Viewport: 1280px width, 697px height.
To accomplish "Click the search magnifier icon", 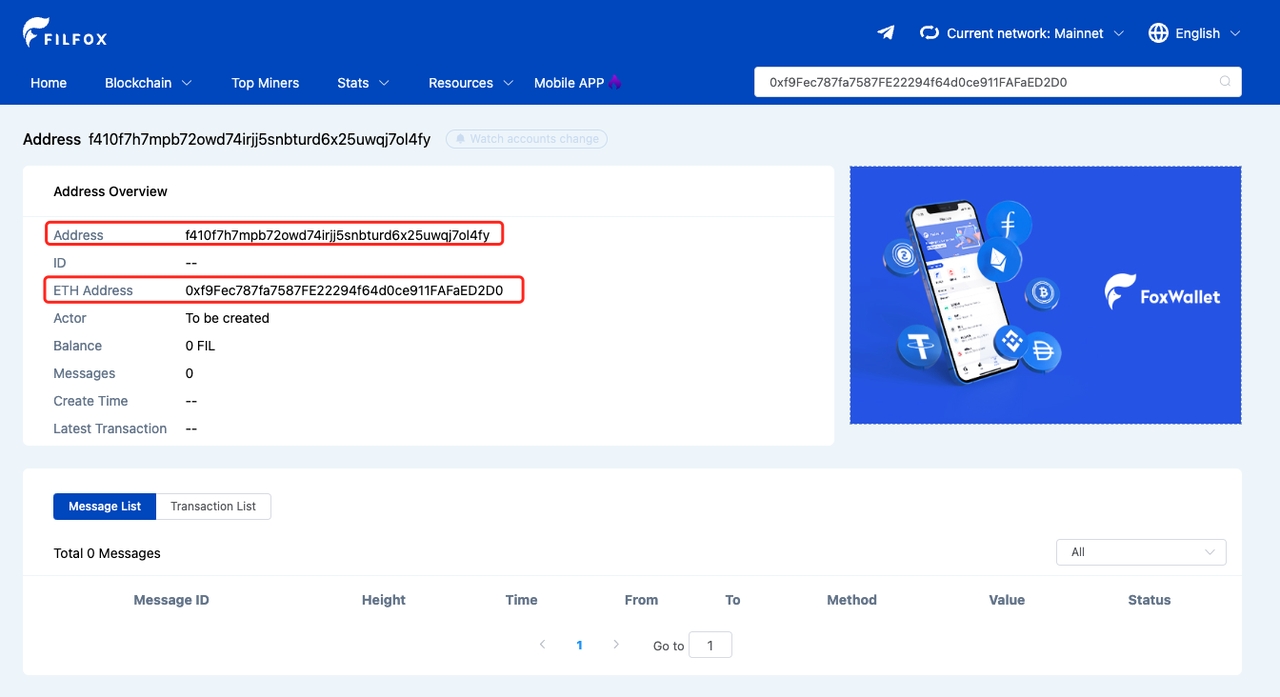I will 1225,82.
